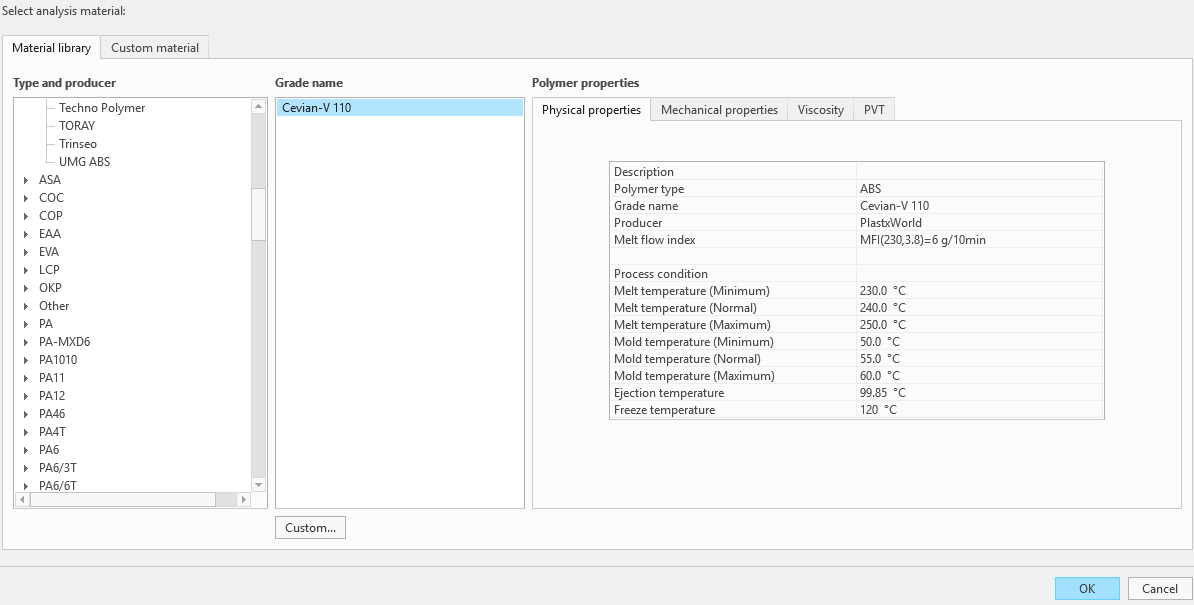Select Techno Polymer producer
Screen dimensions: 1194x605
point(102,108)
